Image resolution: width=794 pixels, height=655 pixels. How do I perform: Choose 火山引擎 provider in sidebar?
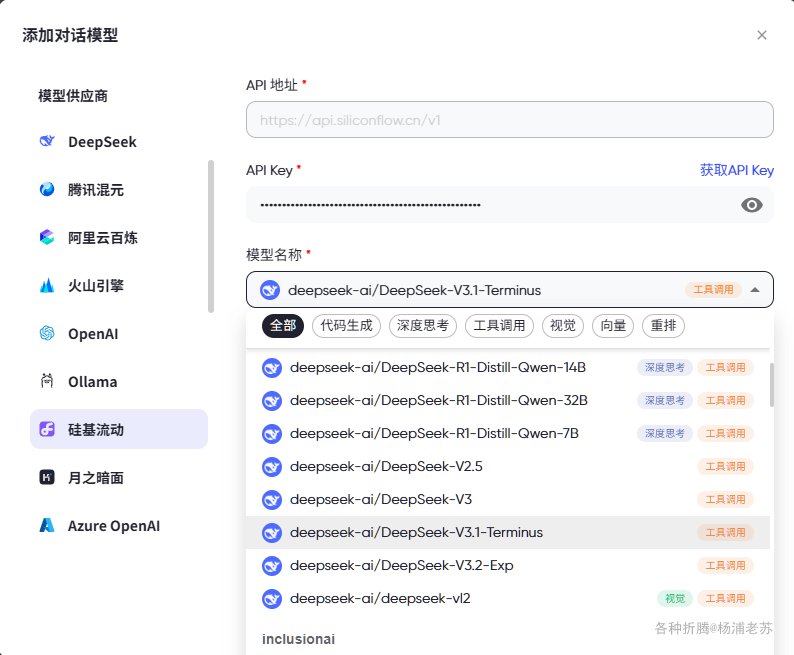click(x=119, y=285)
